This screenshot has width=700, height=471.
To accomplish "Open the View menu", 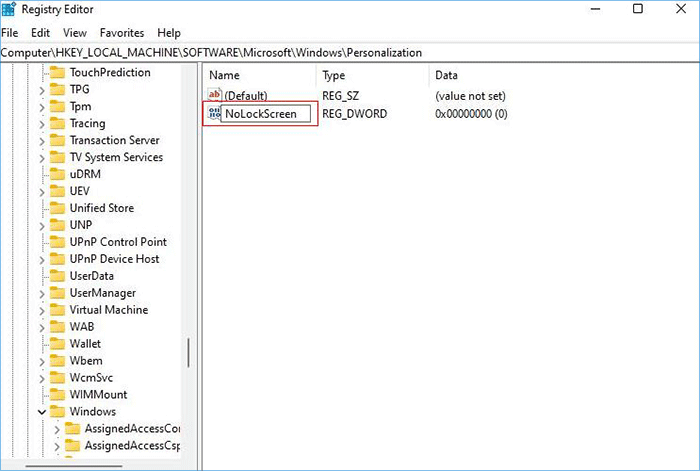I will coord(75,33).
